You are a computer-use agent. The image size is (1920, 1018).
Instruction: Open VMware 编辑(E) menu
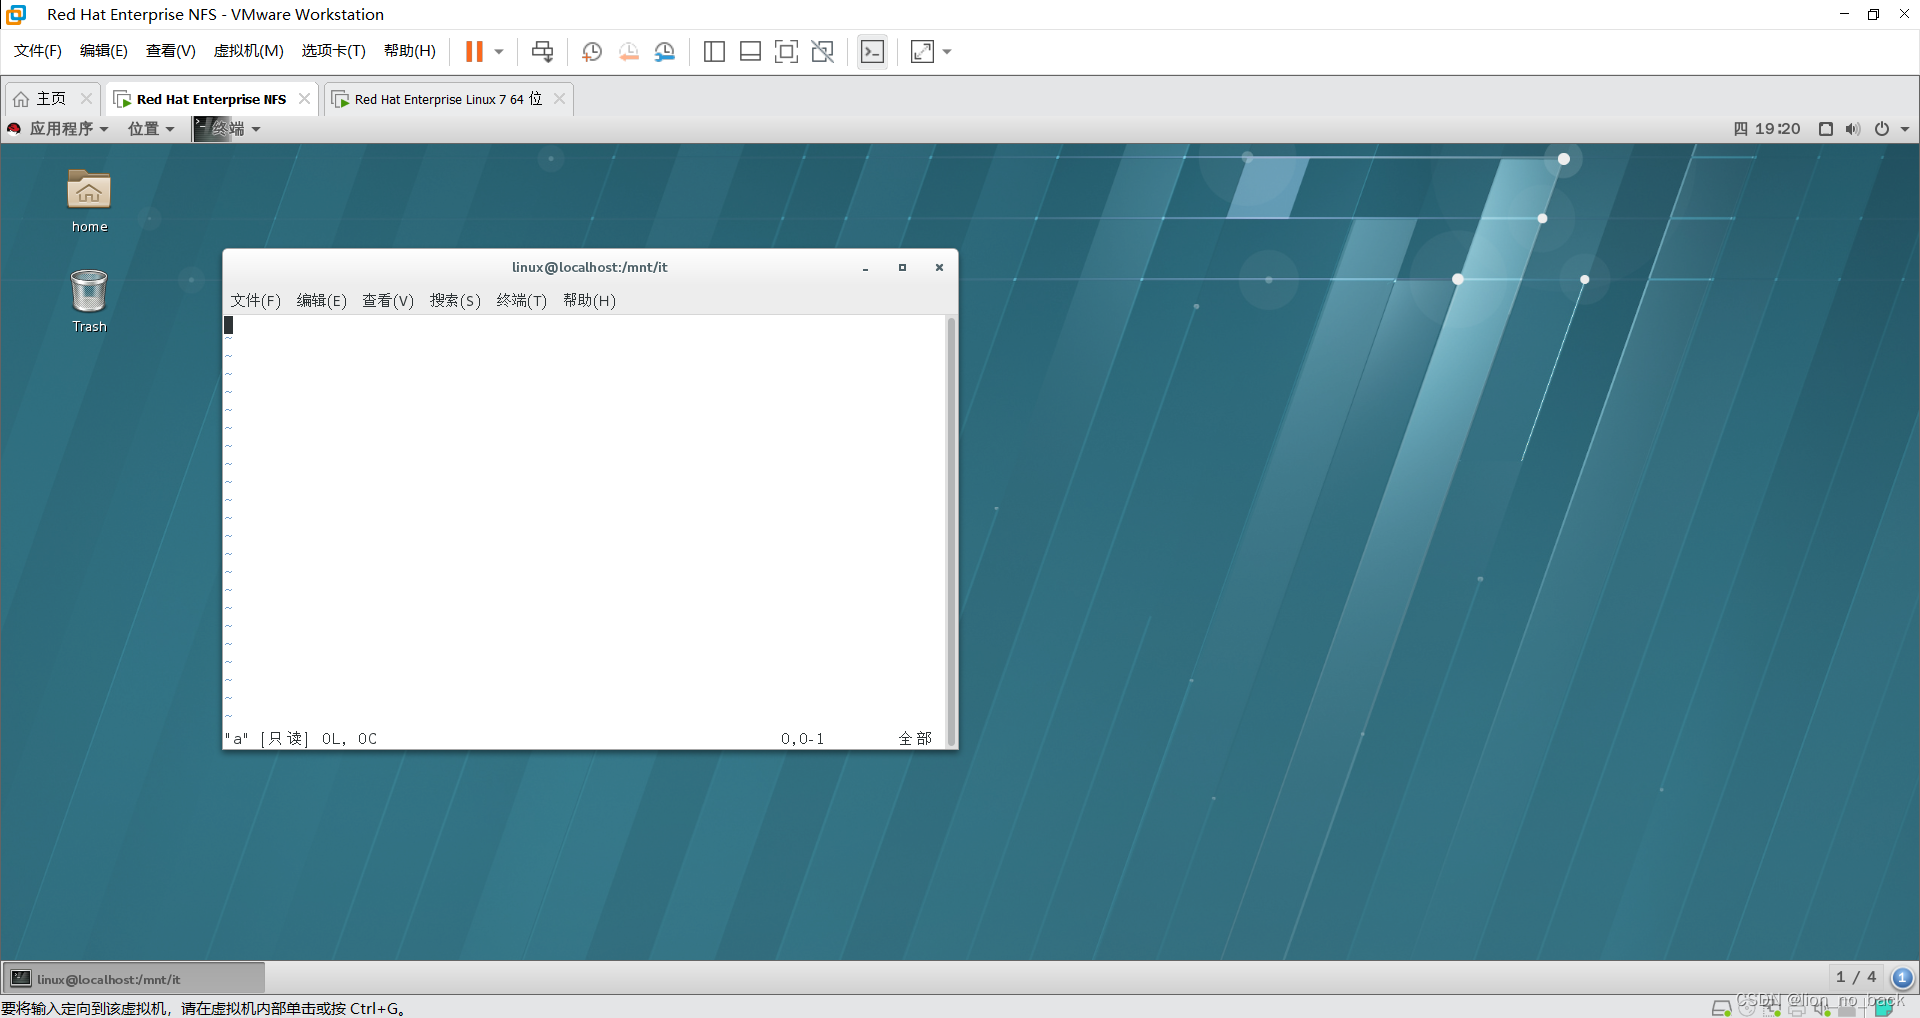(x=104, y=51)
